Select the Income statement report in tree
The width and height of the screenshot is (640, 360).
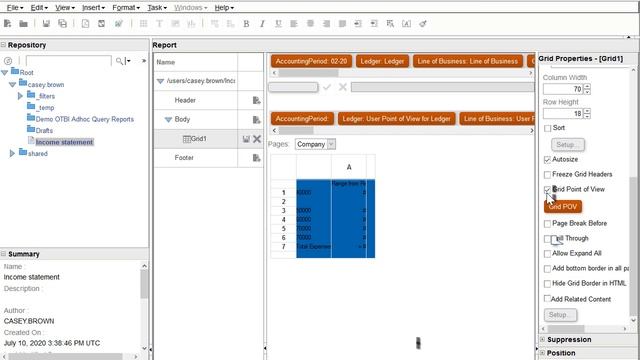point(64,142)
